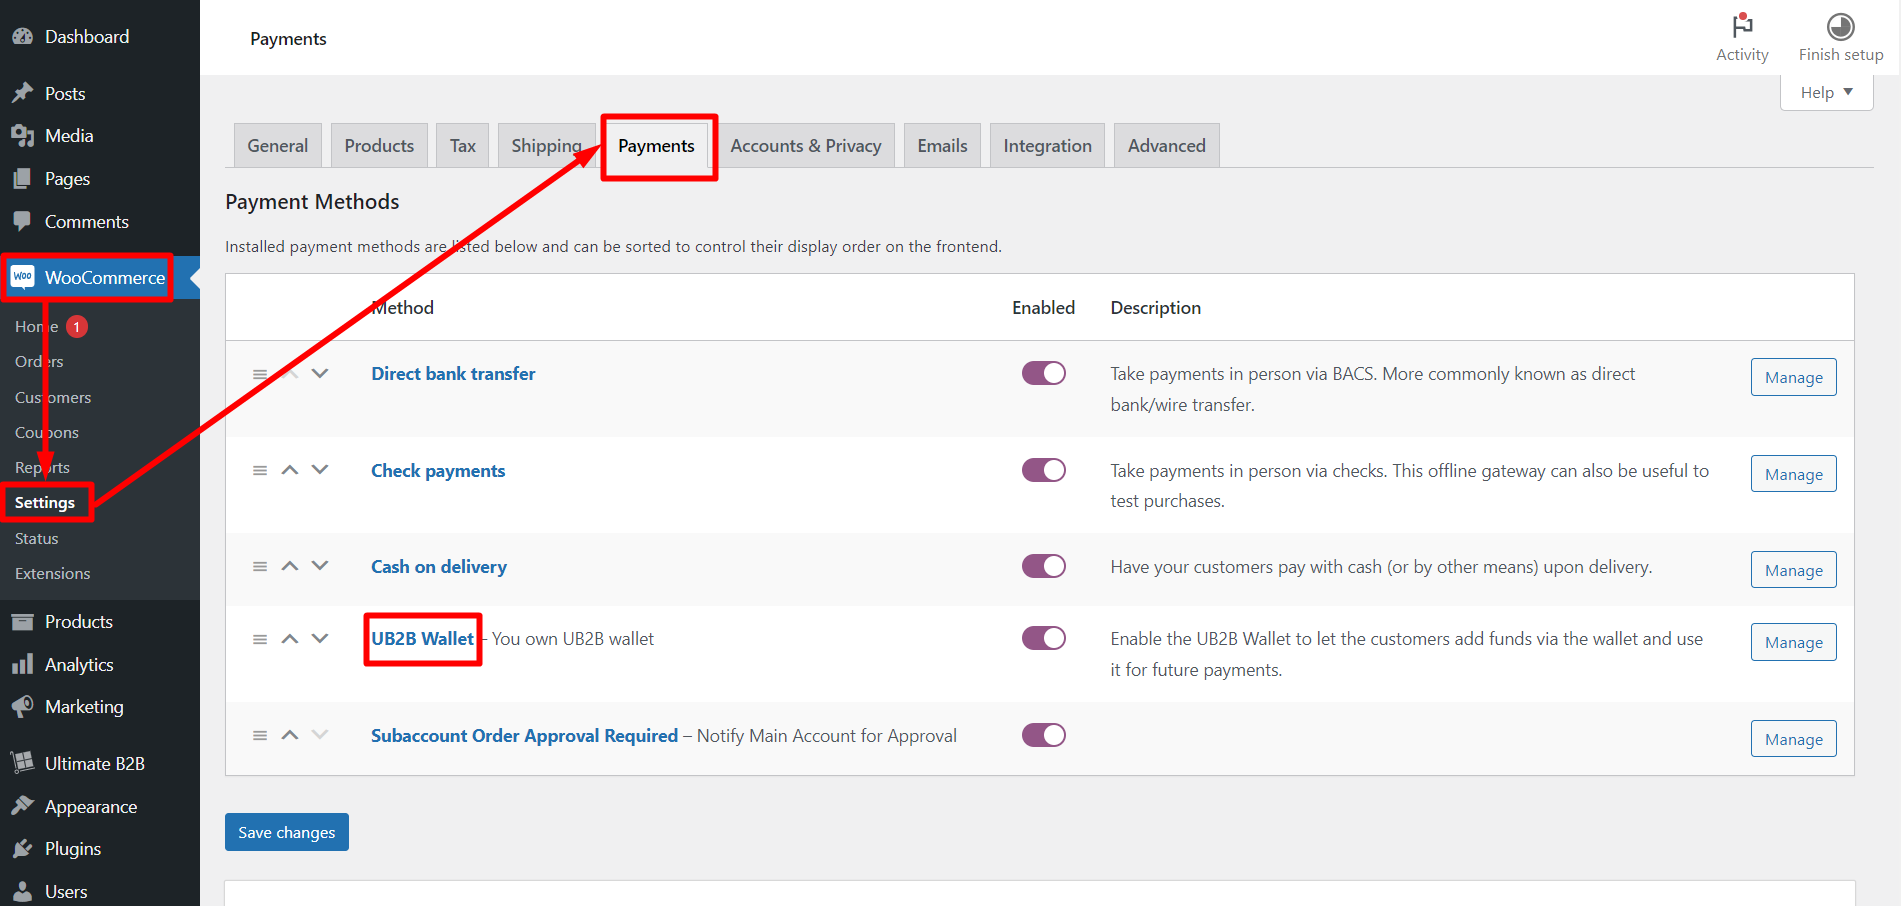Grab drag handle for Subaccount Order Approval row
This screenshot has height=906, width=1901.
click(260, 735)
